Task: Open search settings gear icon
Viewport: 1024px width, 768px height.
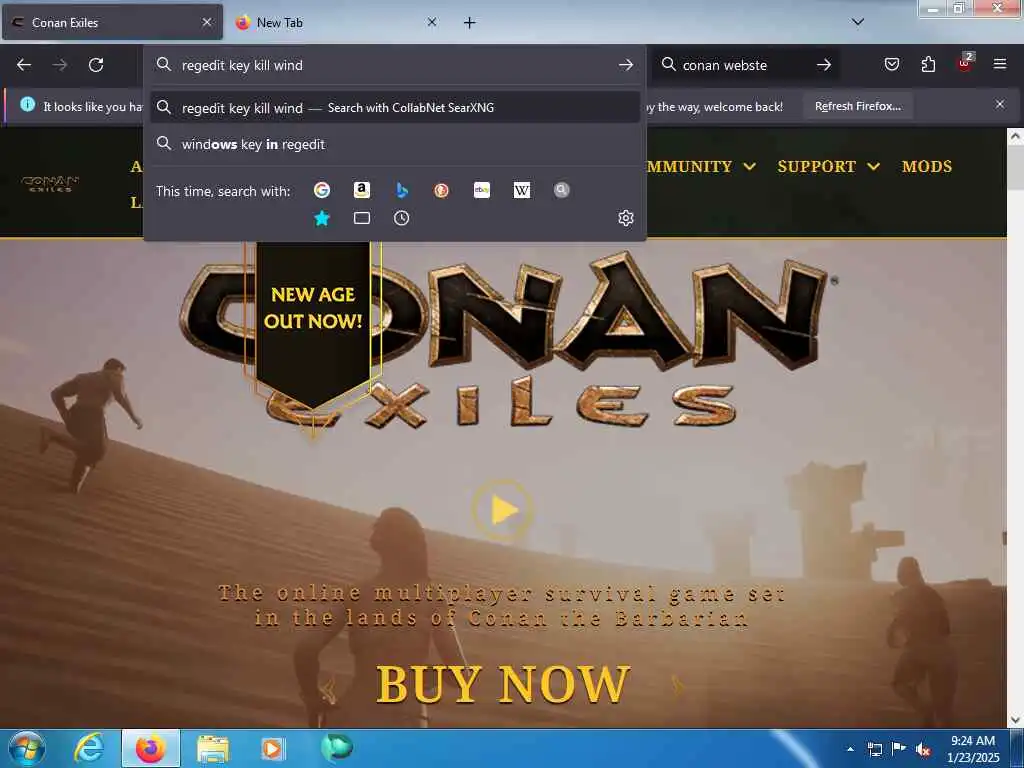Action: tap(626, 218)
